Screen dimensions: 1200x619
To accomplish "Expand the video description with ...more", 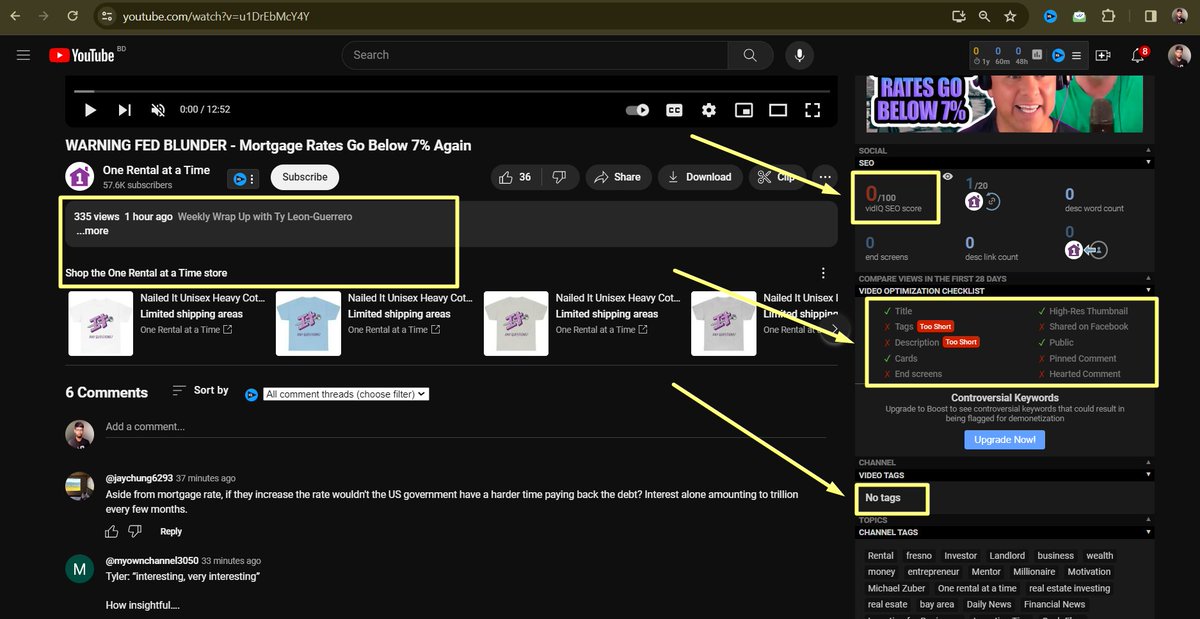I will point(92,230).
